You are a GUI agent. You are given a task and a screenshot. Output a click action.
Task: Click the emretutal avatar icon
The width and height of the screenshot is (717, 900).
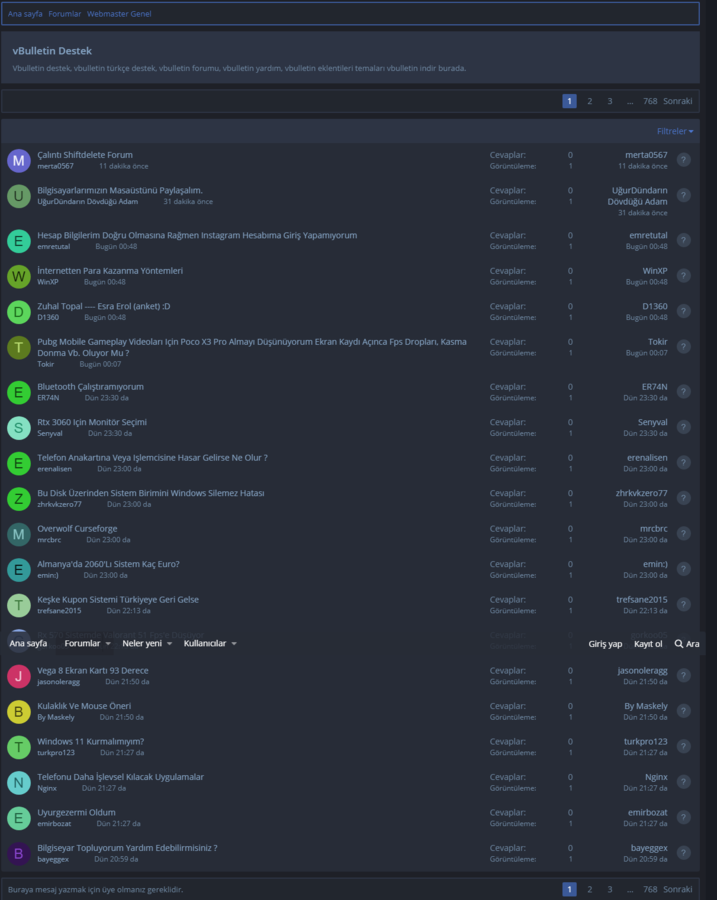click(x=18, y=241)
